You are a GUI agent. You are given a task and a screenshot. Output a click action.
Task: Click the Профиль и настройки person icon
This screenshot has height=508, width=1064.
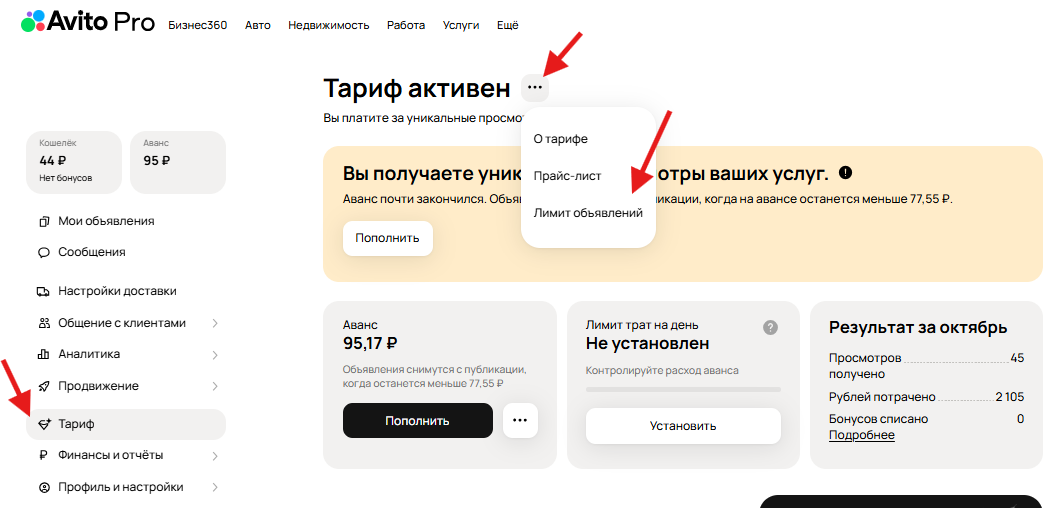point(44,488)
